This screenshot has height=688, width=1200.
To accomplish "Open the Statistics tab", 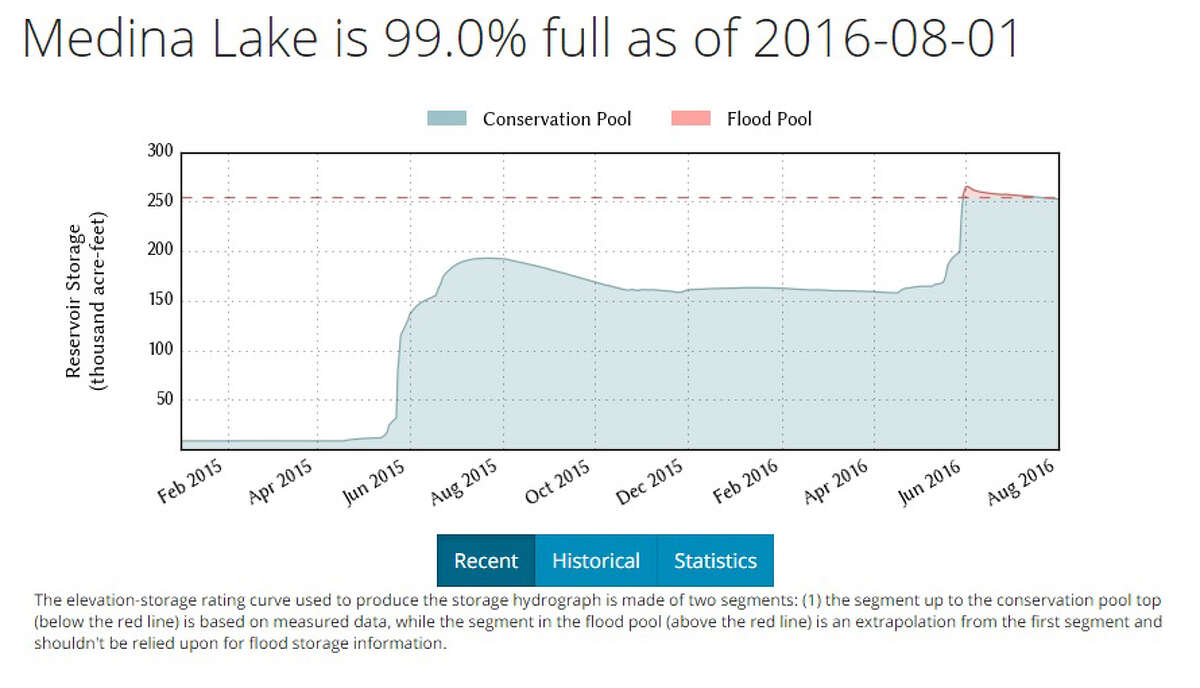I will pos(715,561).
